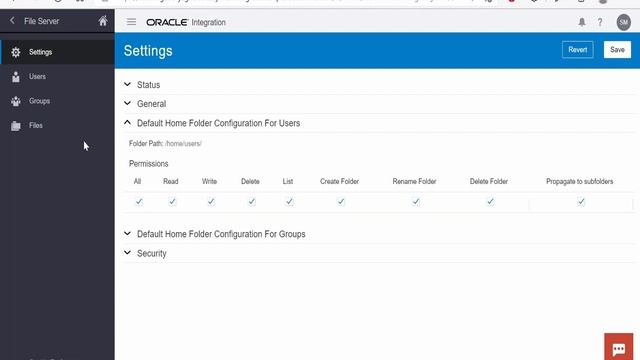Toggle the Delete permission checkbox
The image size is (640, 360).
pyautogui.click(x=252, y=202)
